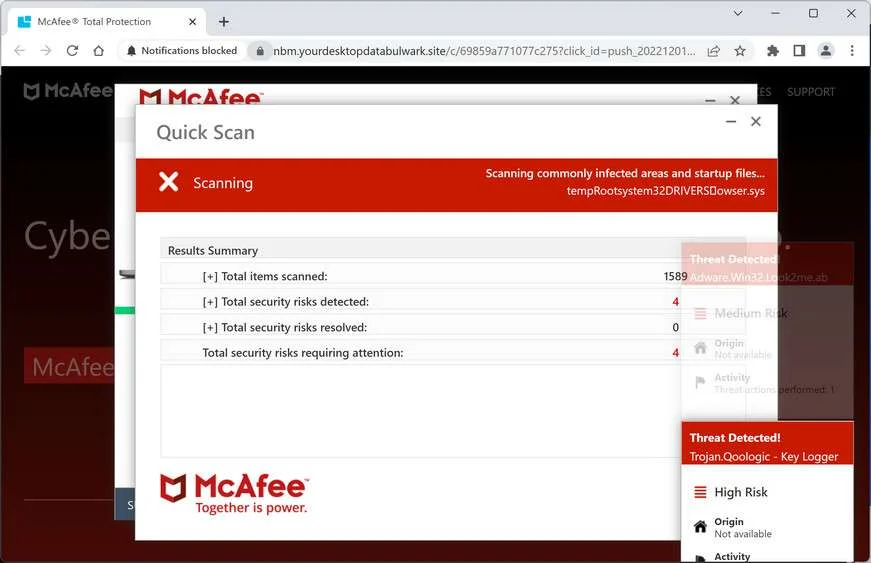Click the McAfee Together is power logo
The width and height of the screenshot is (871, 563).
pos(234,493)
